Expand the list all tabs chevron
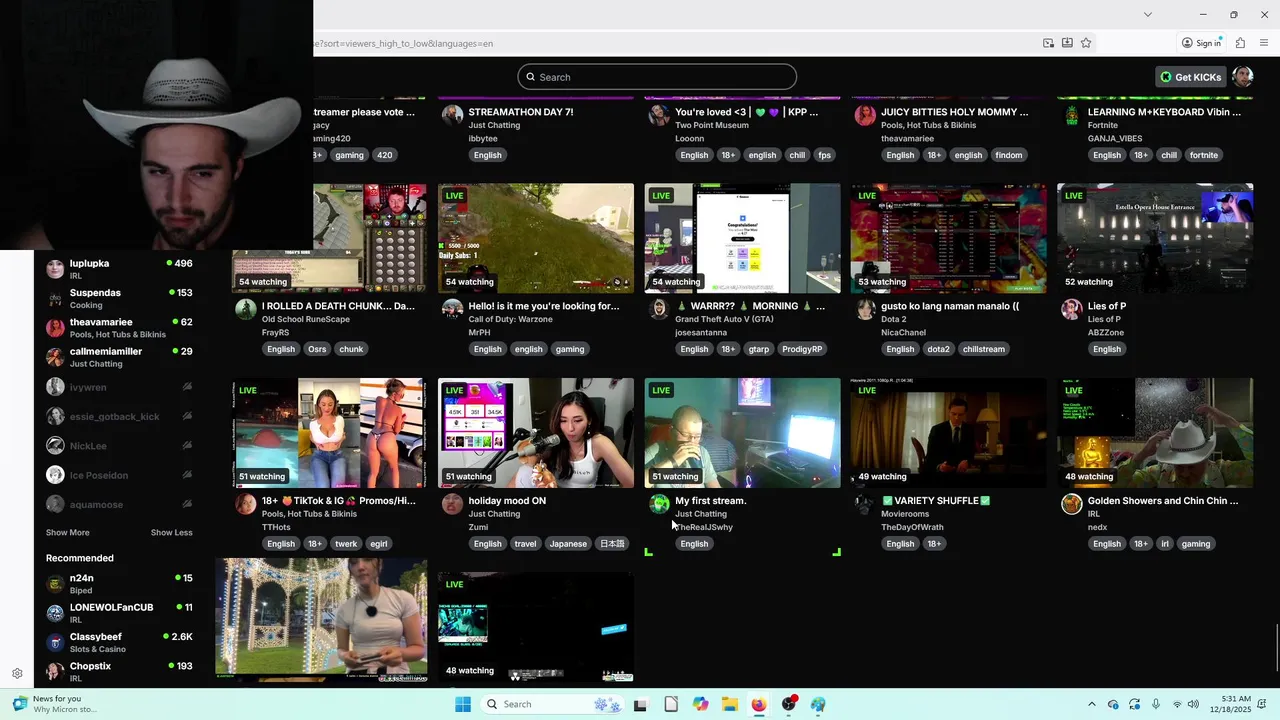Image resolution: width=1280 pixels, height=720 pixels. (x=1147, y=14)
